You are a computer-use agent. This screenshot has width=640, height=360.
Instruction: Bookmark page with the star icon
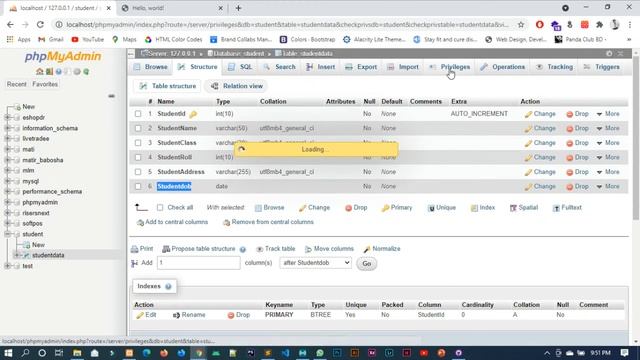(521, 24)
